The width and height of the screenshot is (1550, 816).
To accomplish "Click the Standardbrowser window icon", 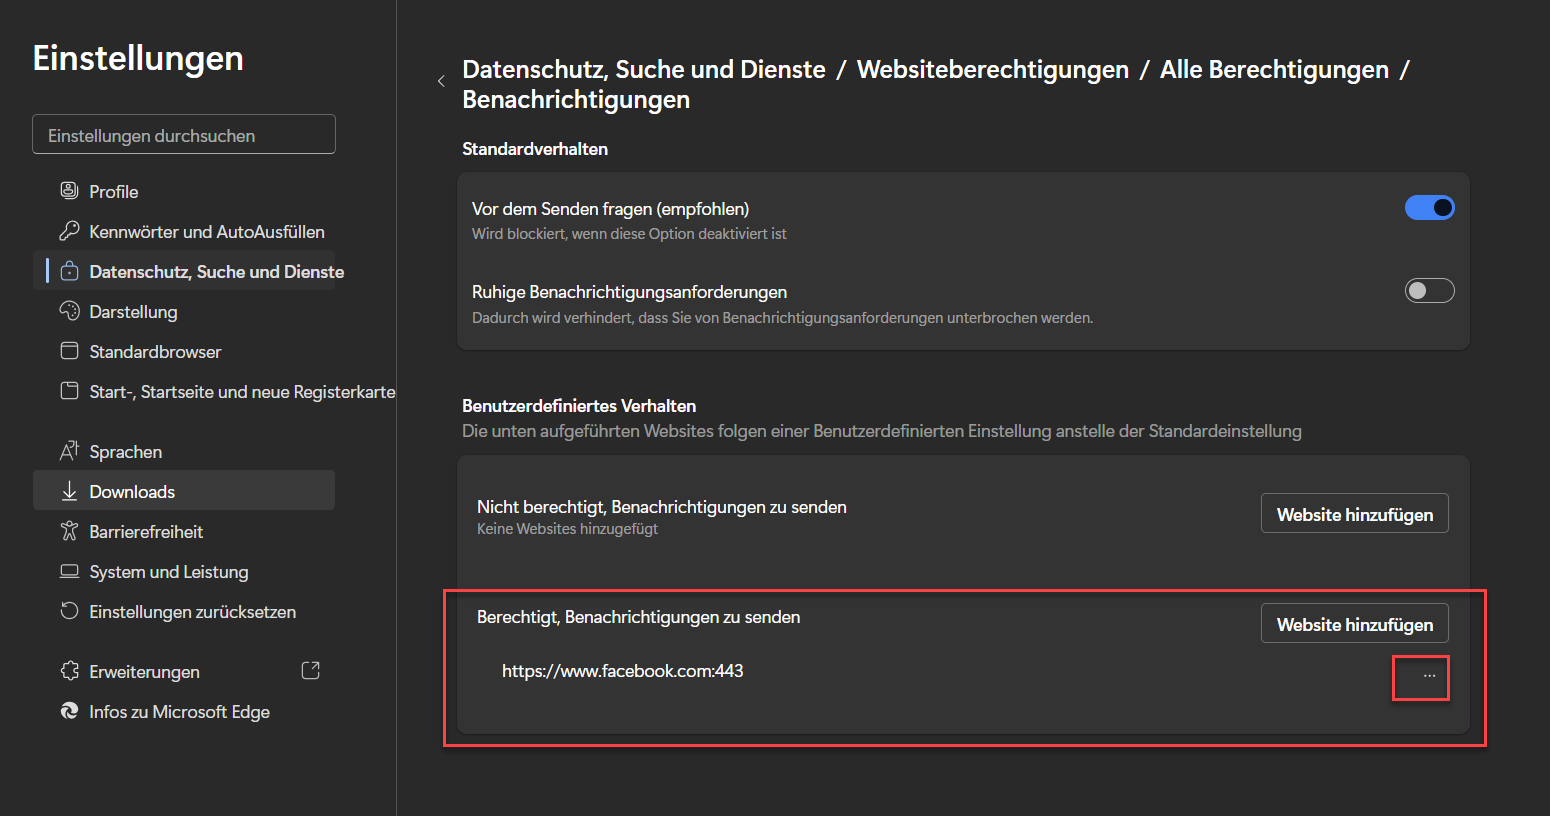I will [x=69, y=351].
